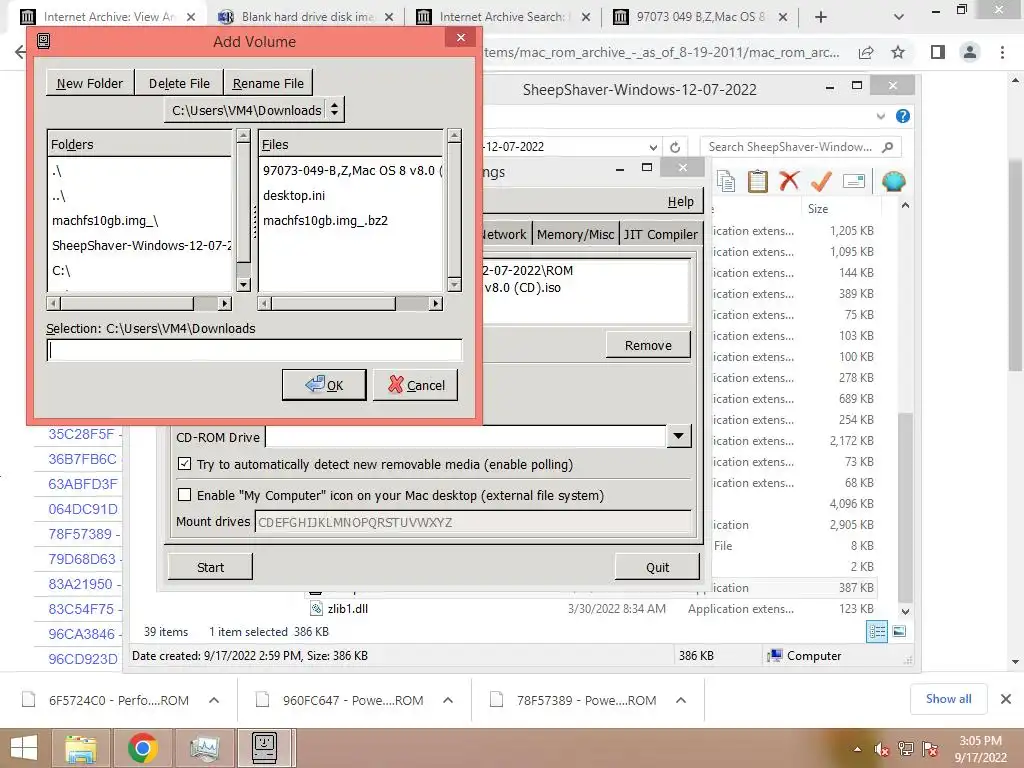Select desktop.ini in Files list

294,195
